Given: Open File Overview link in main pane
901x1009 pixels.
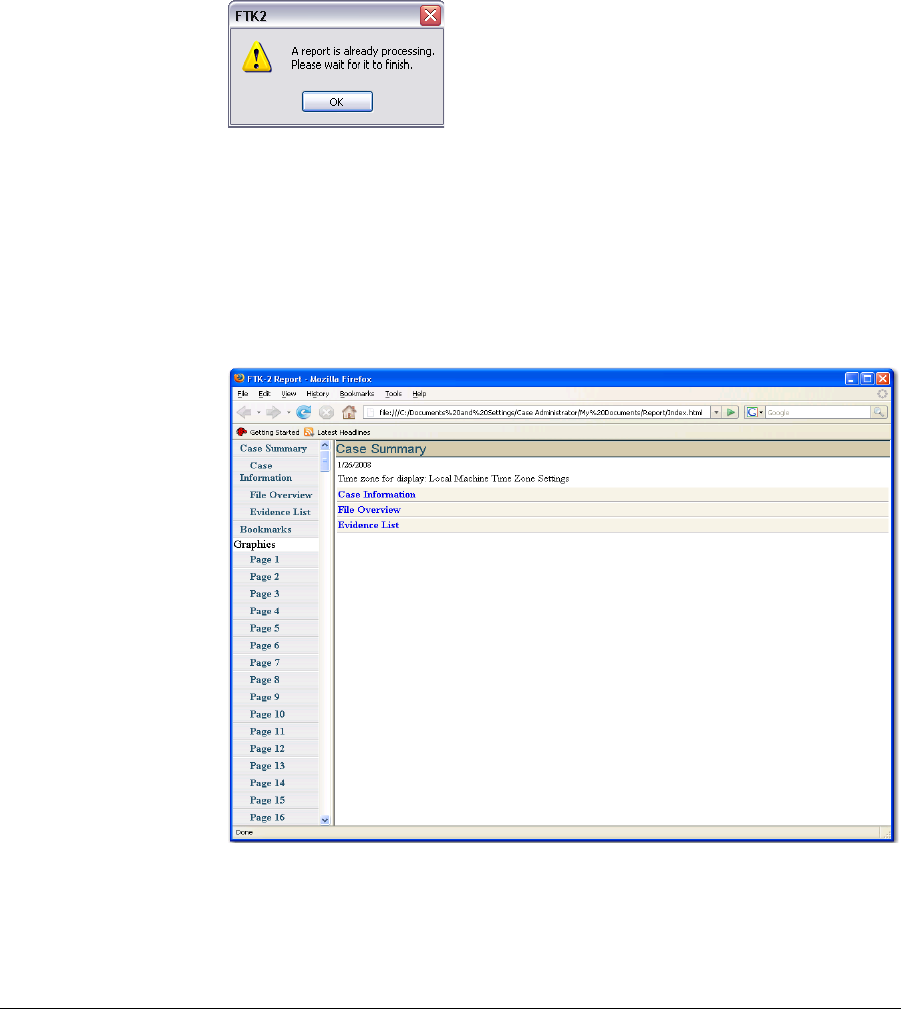Looking at the screenshot, I should pyautogui.click(x=369, y=510).
